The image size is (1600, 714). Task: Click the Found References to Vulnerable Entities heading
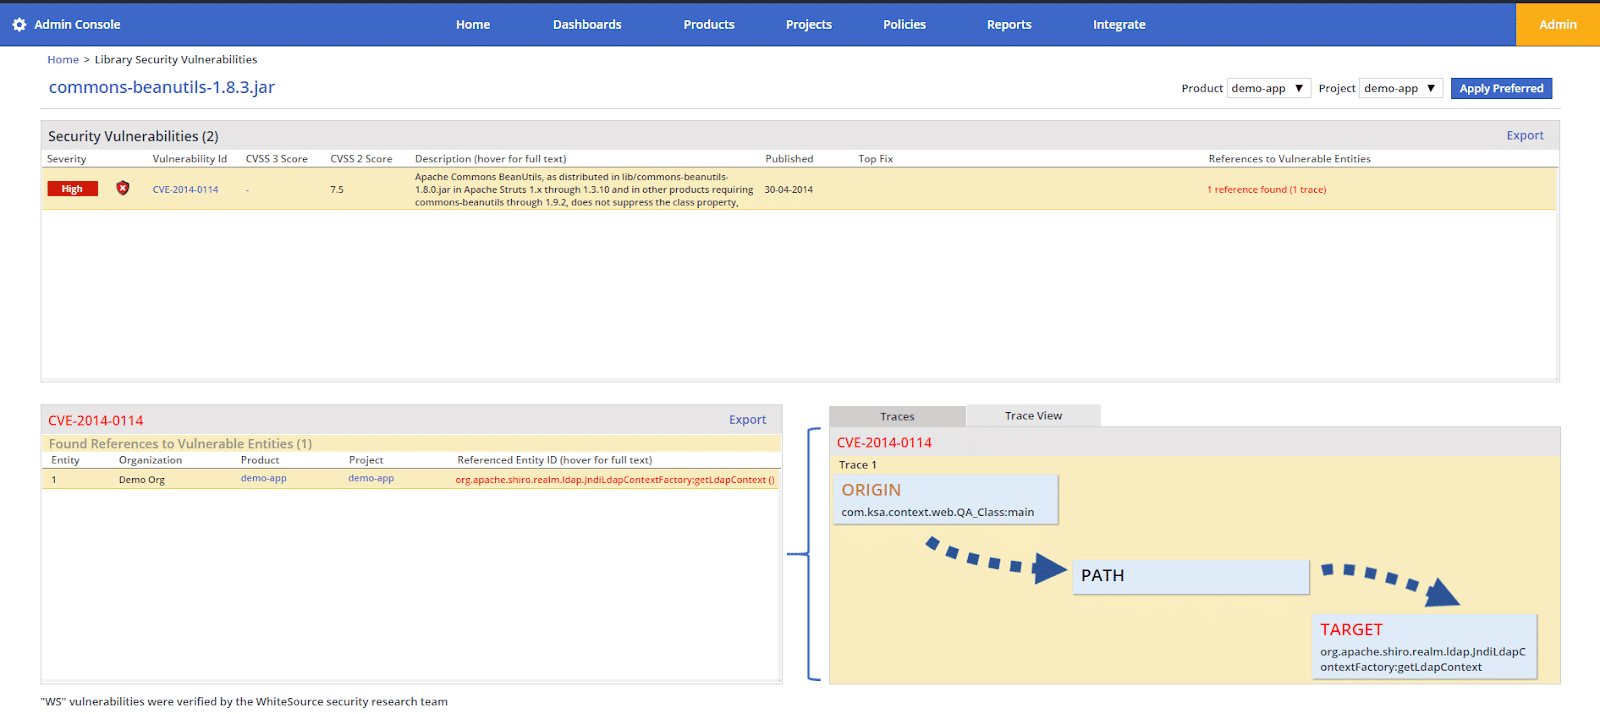(180, 444)
